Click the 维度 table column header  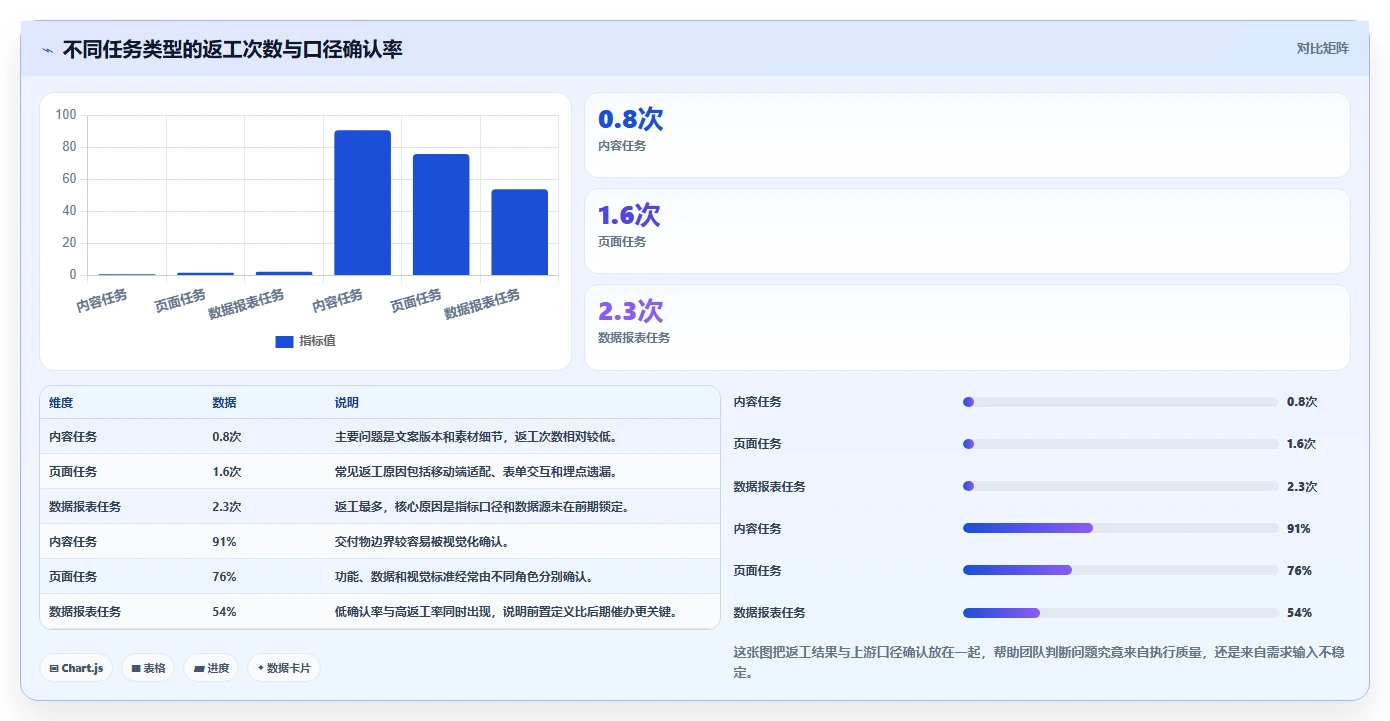61,403
